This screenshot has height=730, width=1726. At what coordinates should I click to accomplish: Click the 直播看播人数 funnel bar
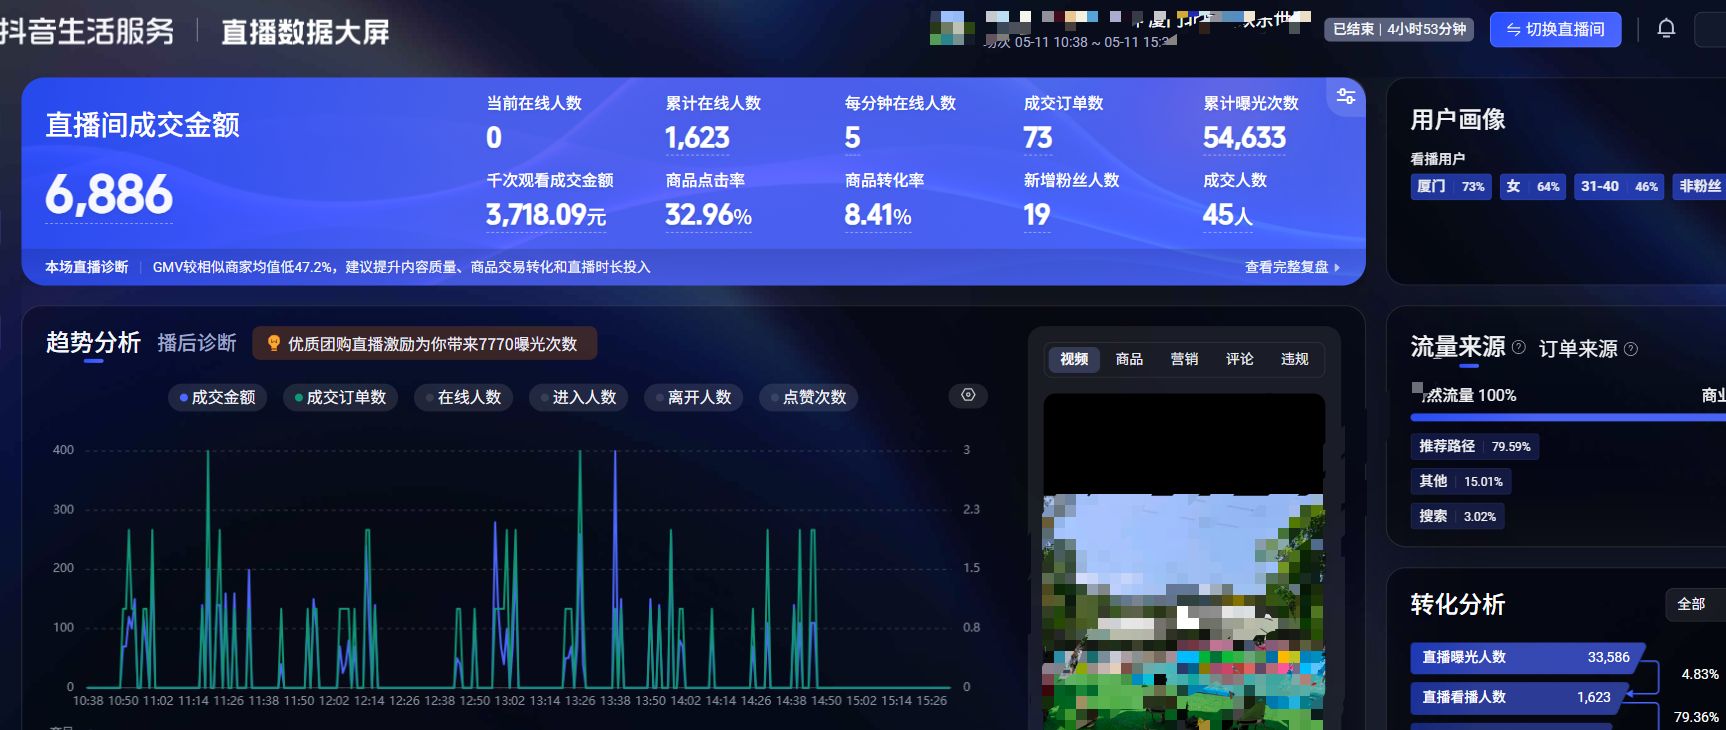[1518, 697]
